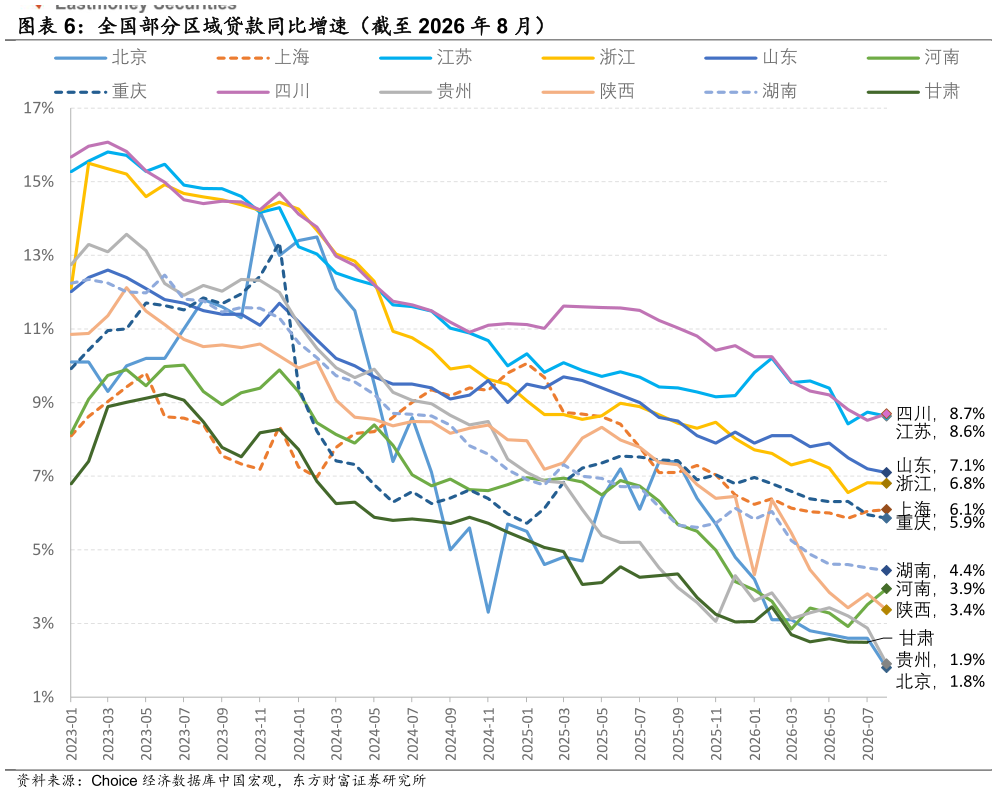Image resolution: width=997 pixels, height=793 pixels.
Task: Select the 贵州 gray legend entry
Action: 425,91
